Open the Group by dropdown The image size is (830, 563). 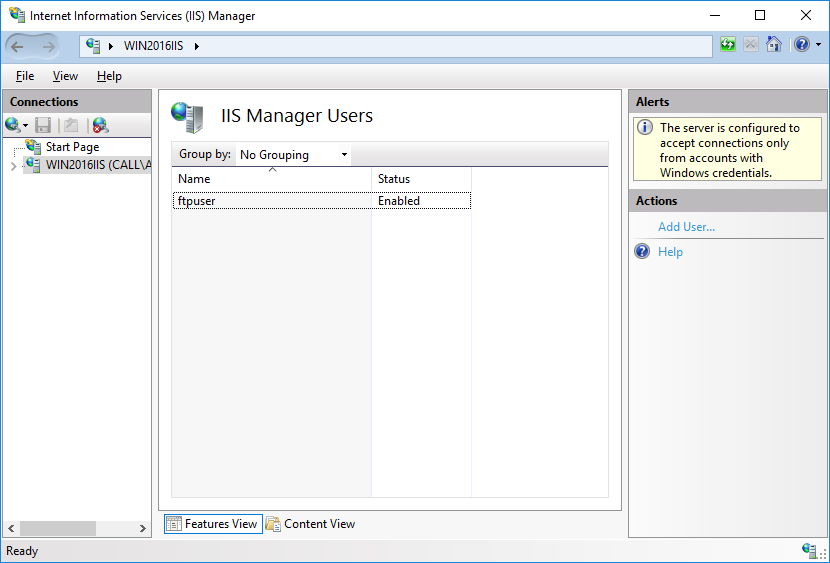(x=293, y=155)
